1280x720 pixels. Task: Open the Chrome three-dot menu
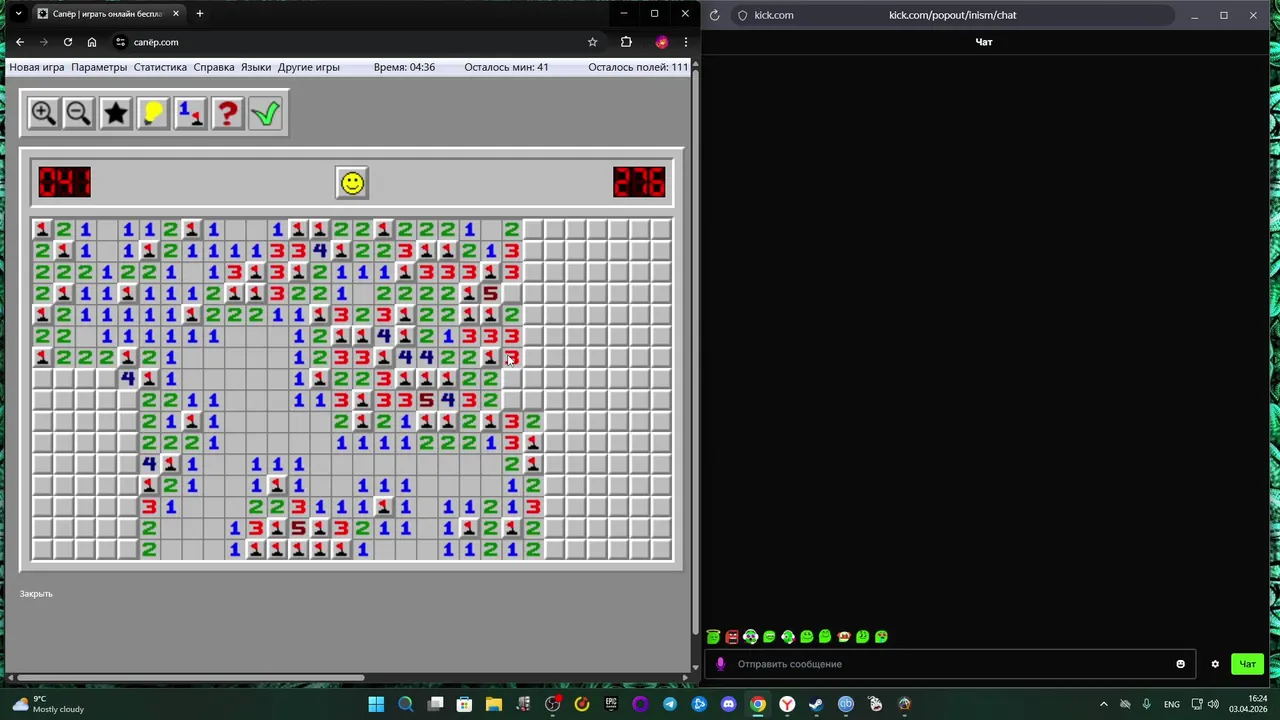(686, 42)
